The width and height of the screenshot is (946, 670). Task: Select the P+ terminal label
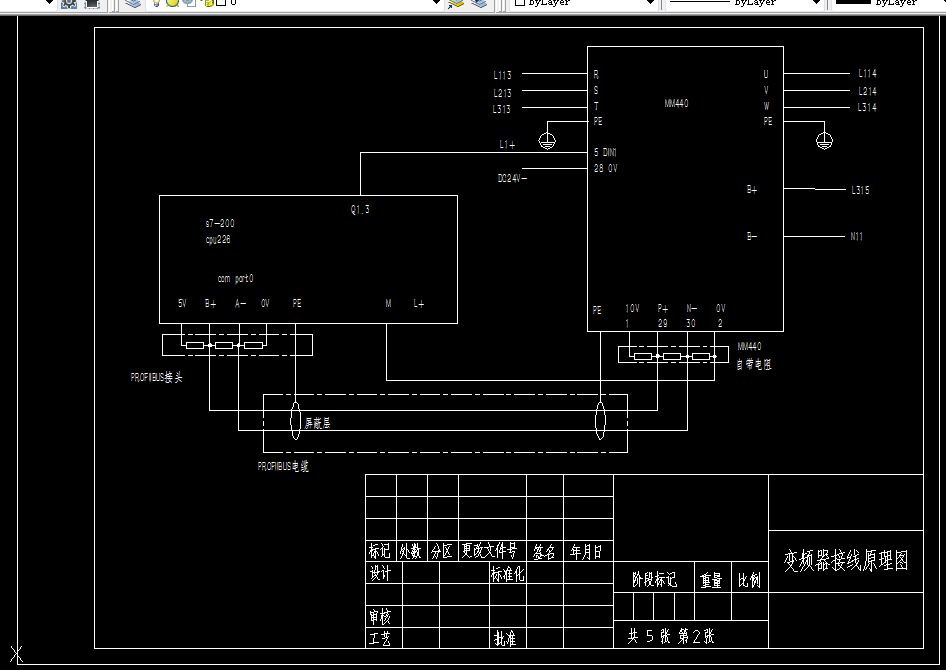coord(663,308)
